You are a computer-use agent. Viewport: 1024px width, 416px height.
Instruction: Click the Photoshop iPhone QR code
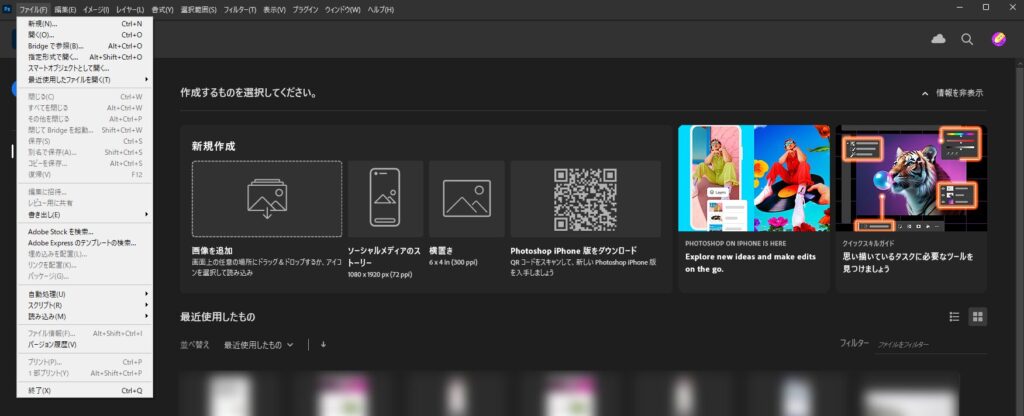click(x=585, y=199)
